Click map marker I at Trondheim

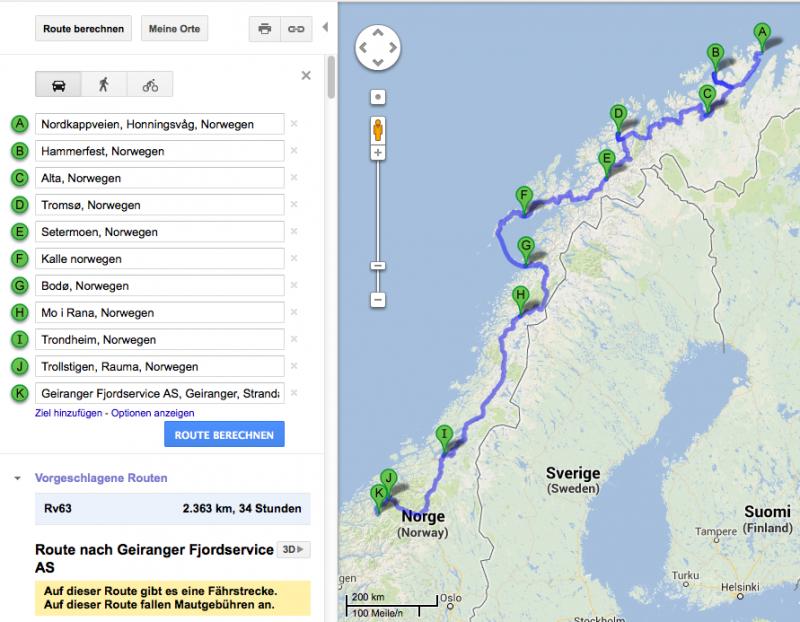click(444, 436)
